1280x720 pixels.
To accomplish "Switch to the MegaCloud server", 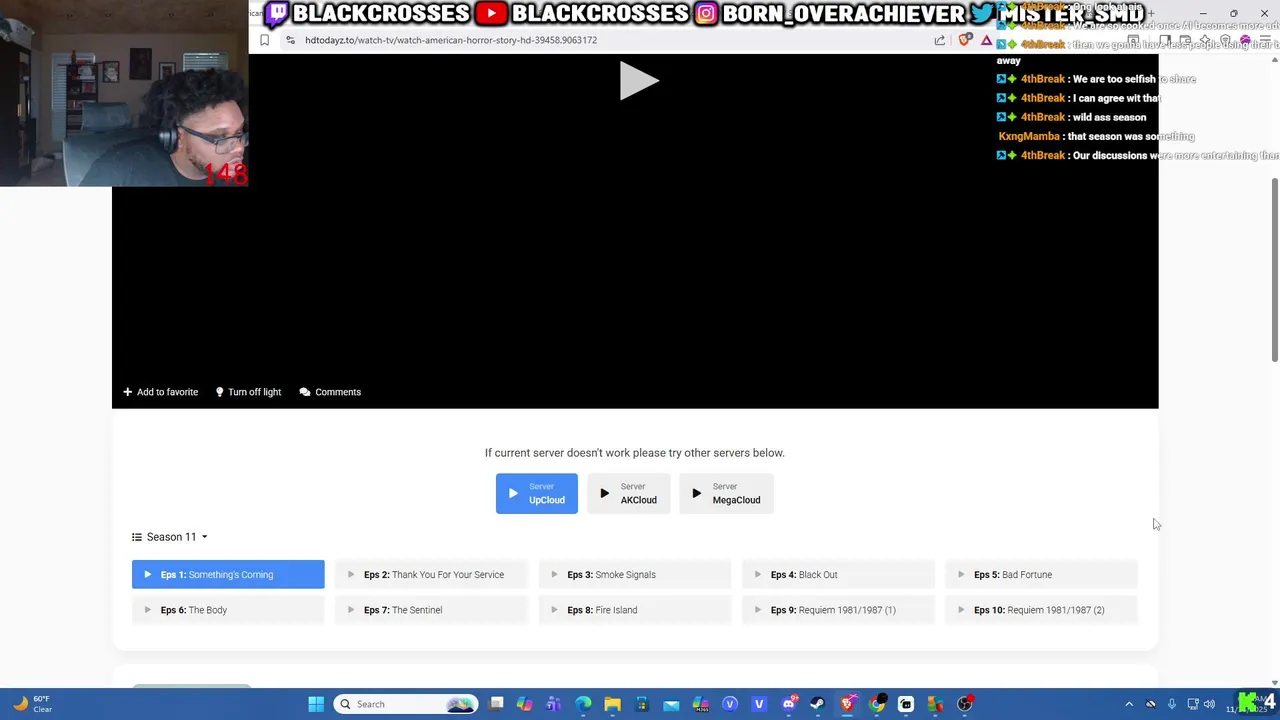I will pos(727,493).
